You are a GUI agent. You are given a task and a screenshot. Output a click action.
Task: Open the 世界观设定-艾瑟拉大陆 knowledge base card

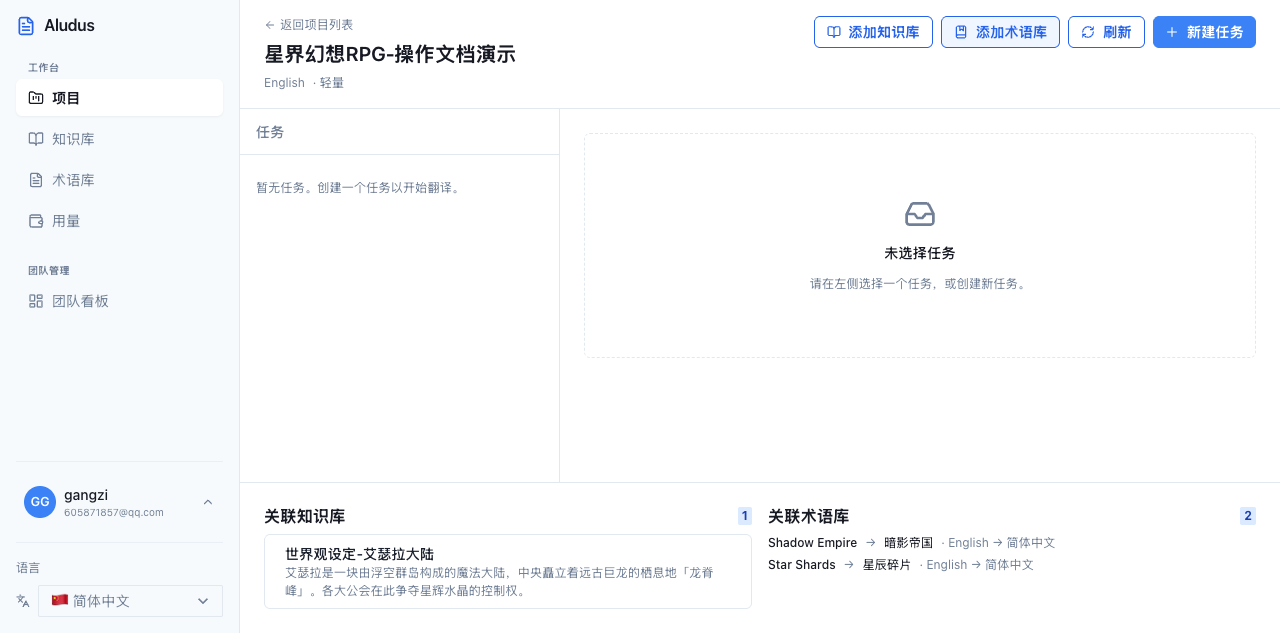click(508, 571)
